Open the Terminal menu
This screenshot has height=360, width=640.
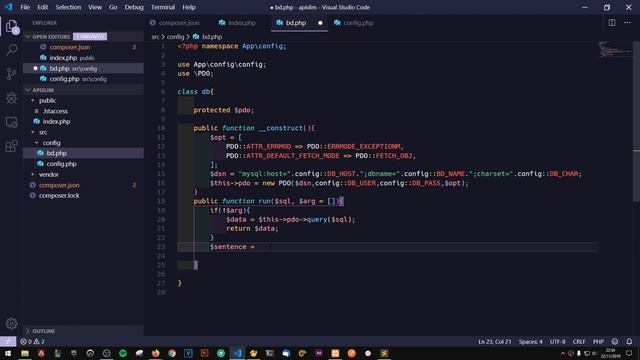pyautogui.click(x=163, y=7)
